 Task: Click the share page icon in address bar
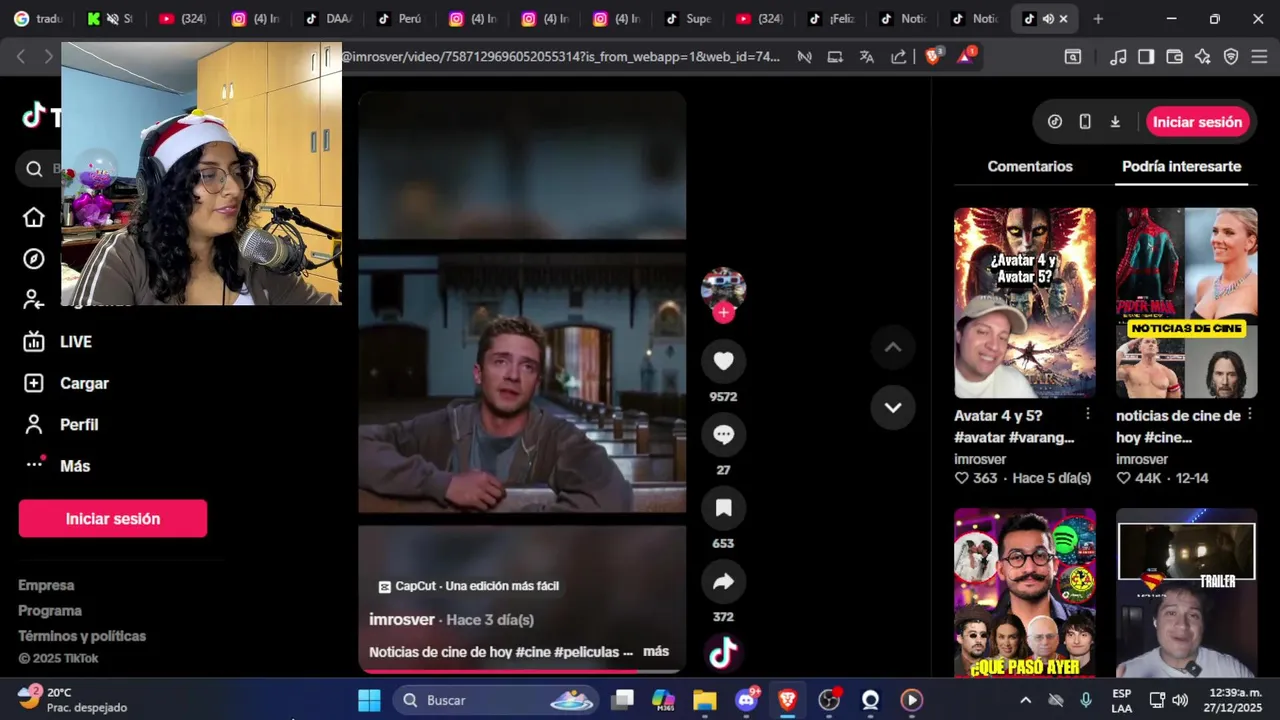(898, 57)
